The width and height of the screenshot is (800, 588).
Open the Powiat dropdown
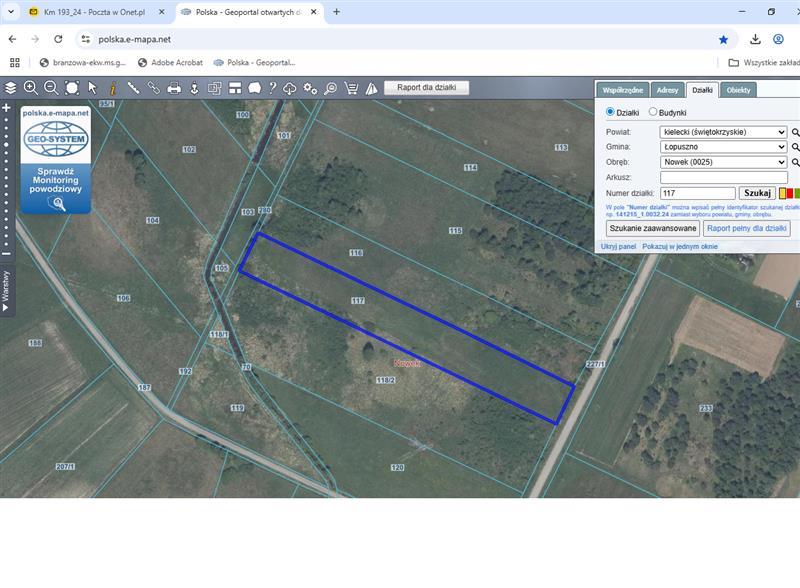tap(724, 131)
